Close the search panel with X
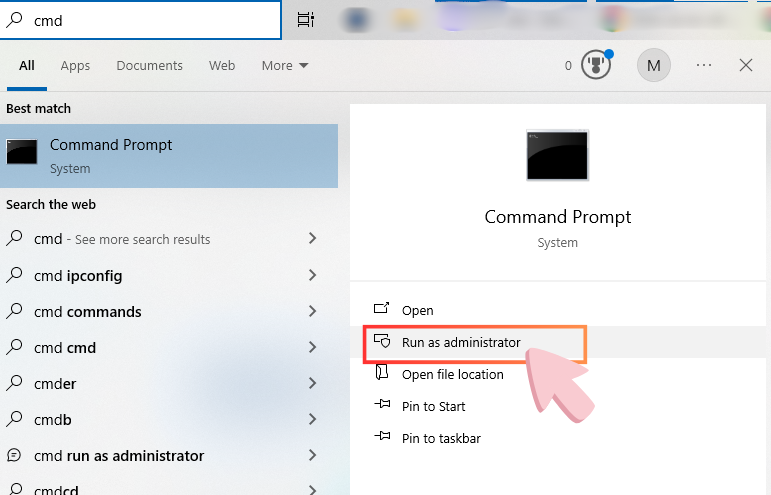771x495 pixels. [746, 65]
